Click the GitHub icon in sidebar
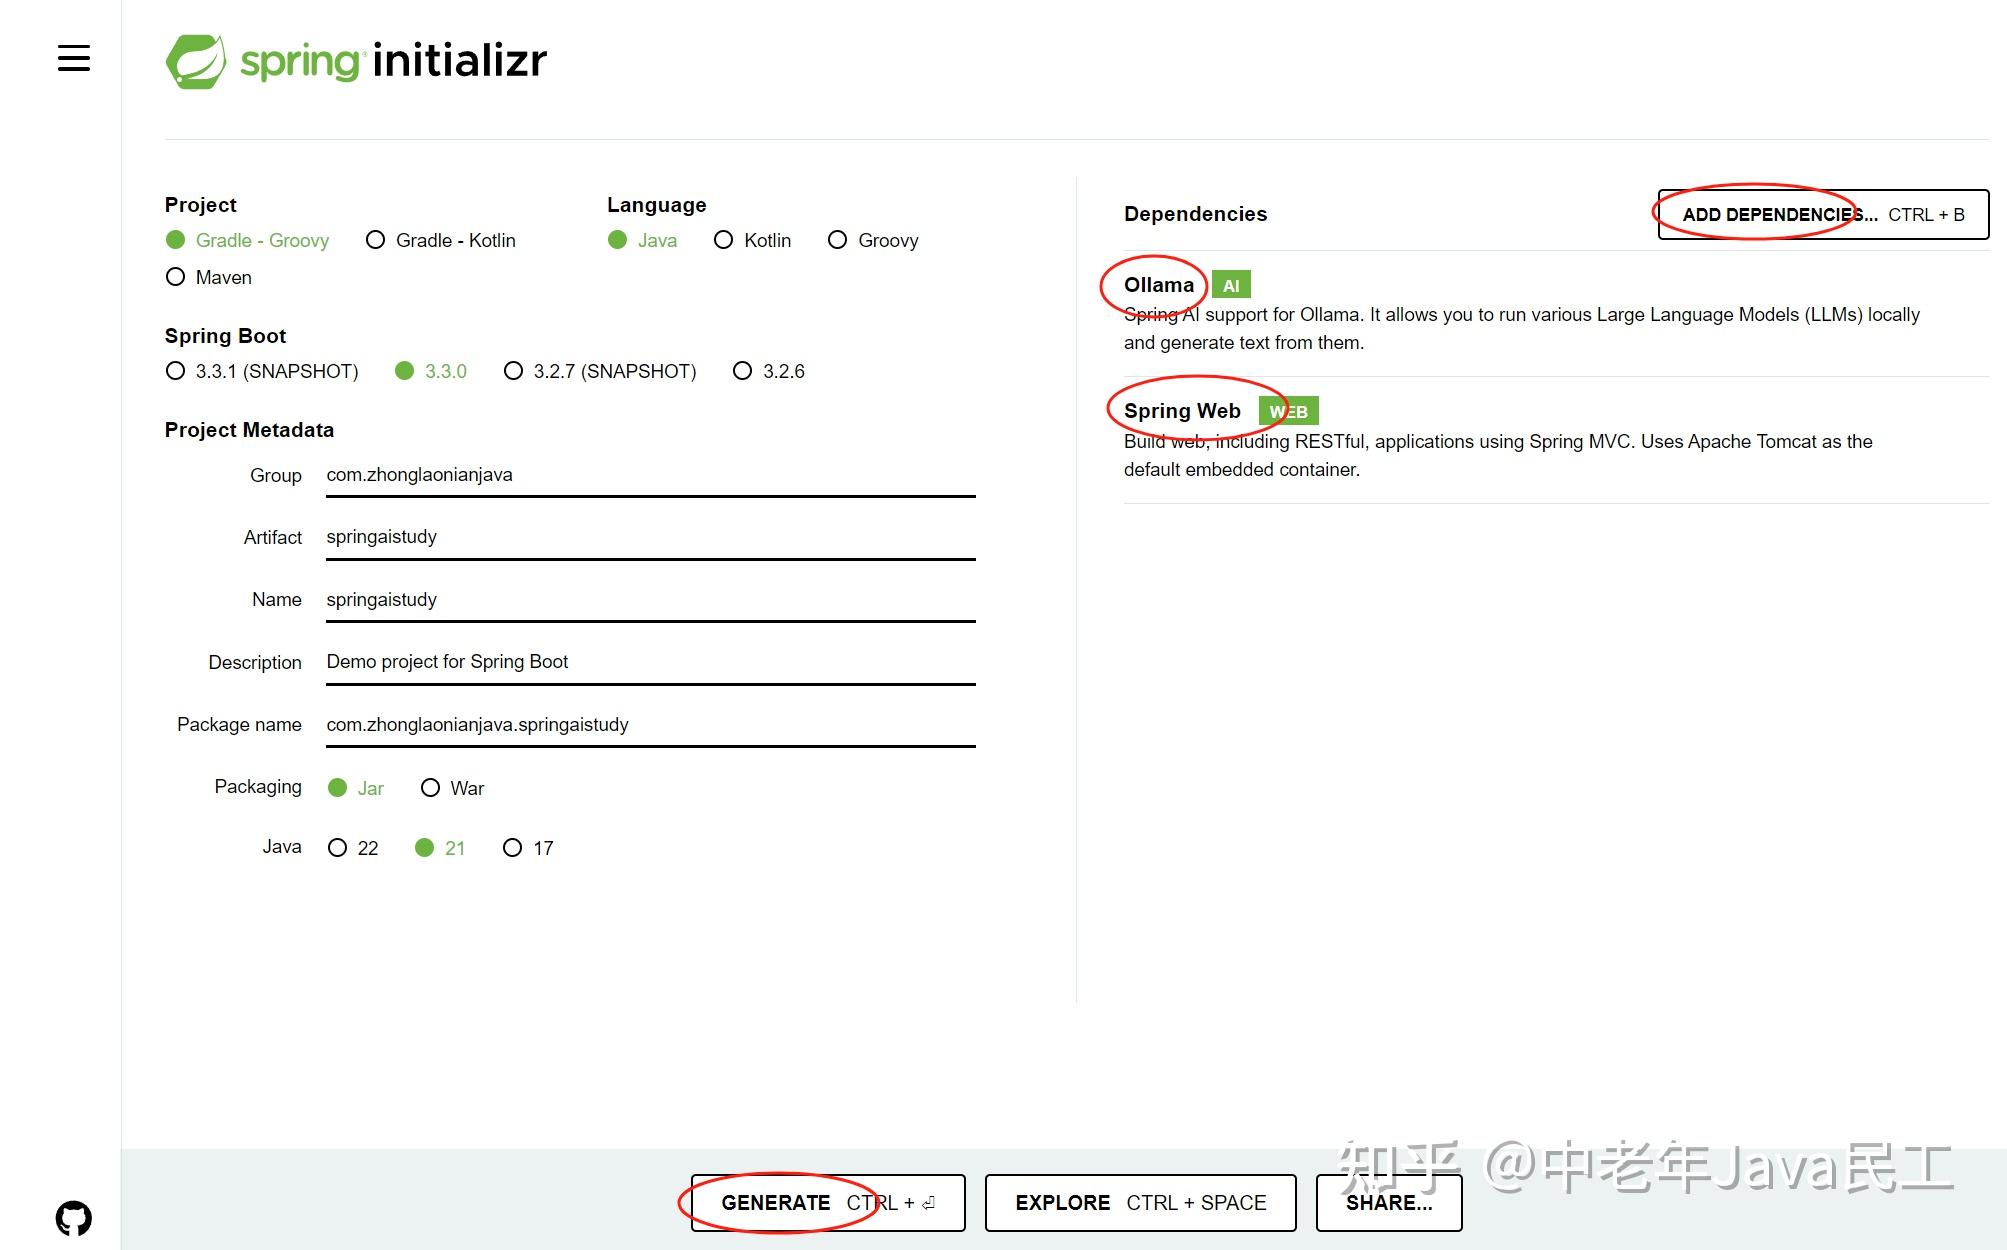 [x=74, y=1218]
